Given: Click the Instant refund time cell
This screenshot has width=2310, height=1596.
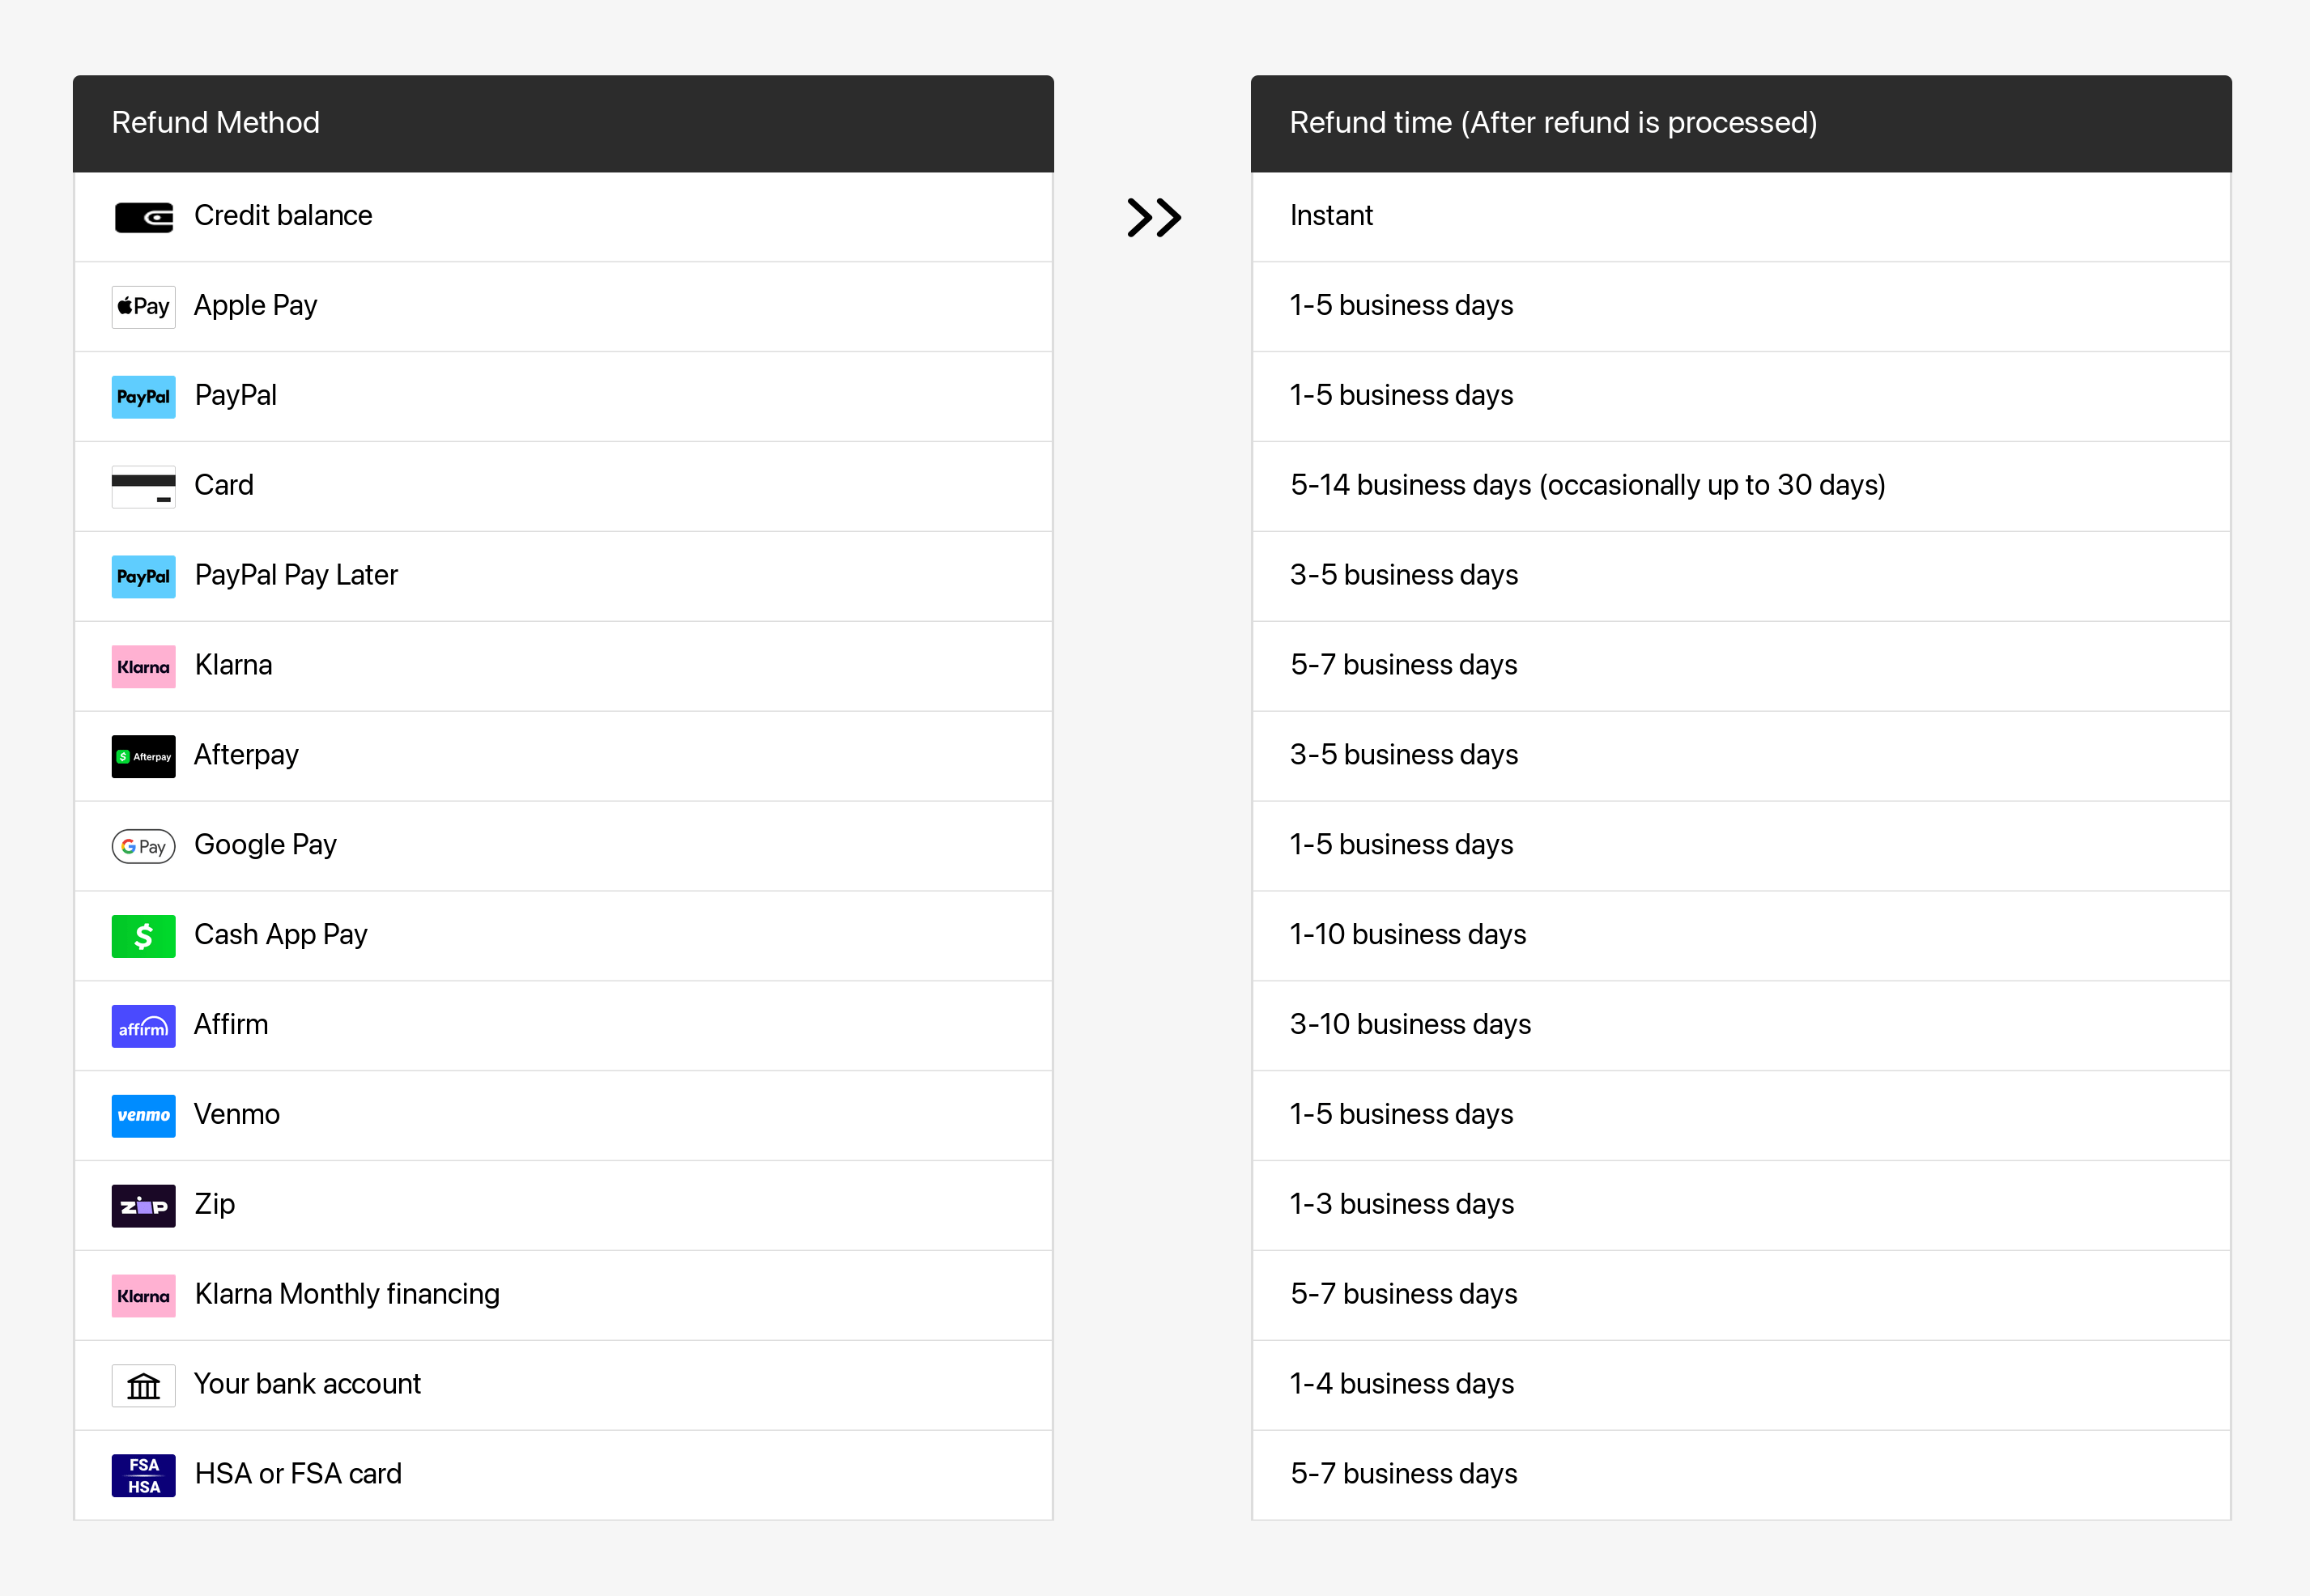Looking at the screenshot, I should 1331,216.
